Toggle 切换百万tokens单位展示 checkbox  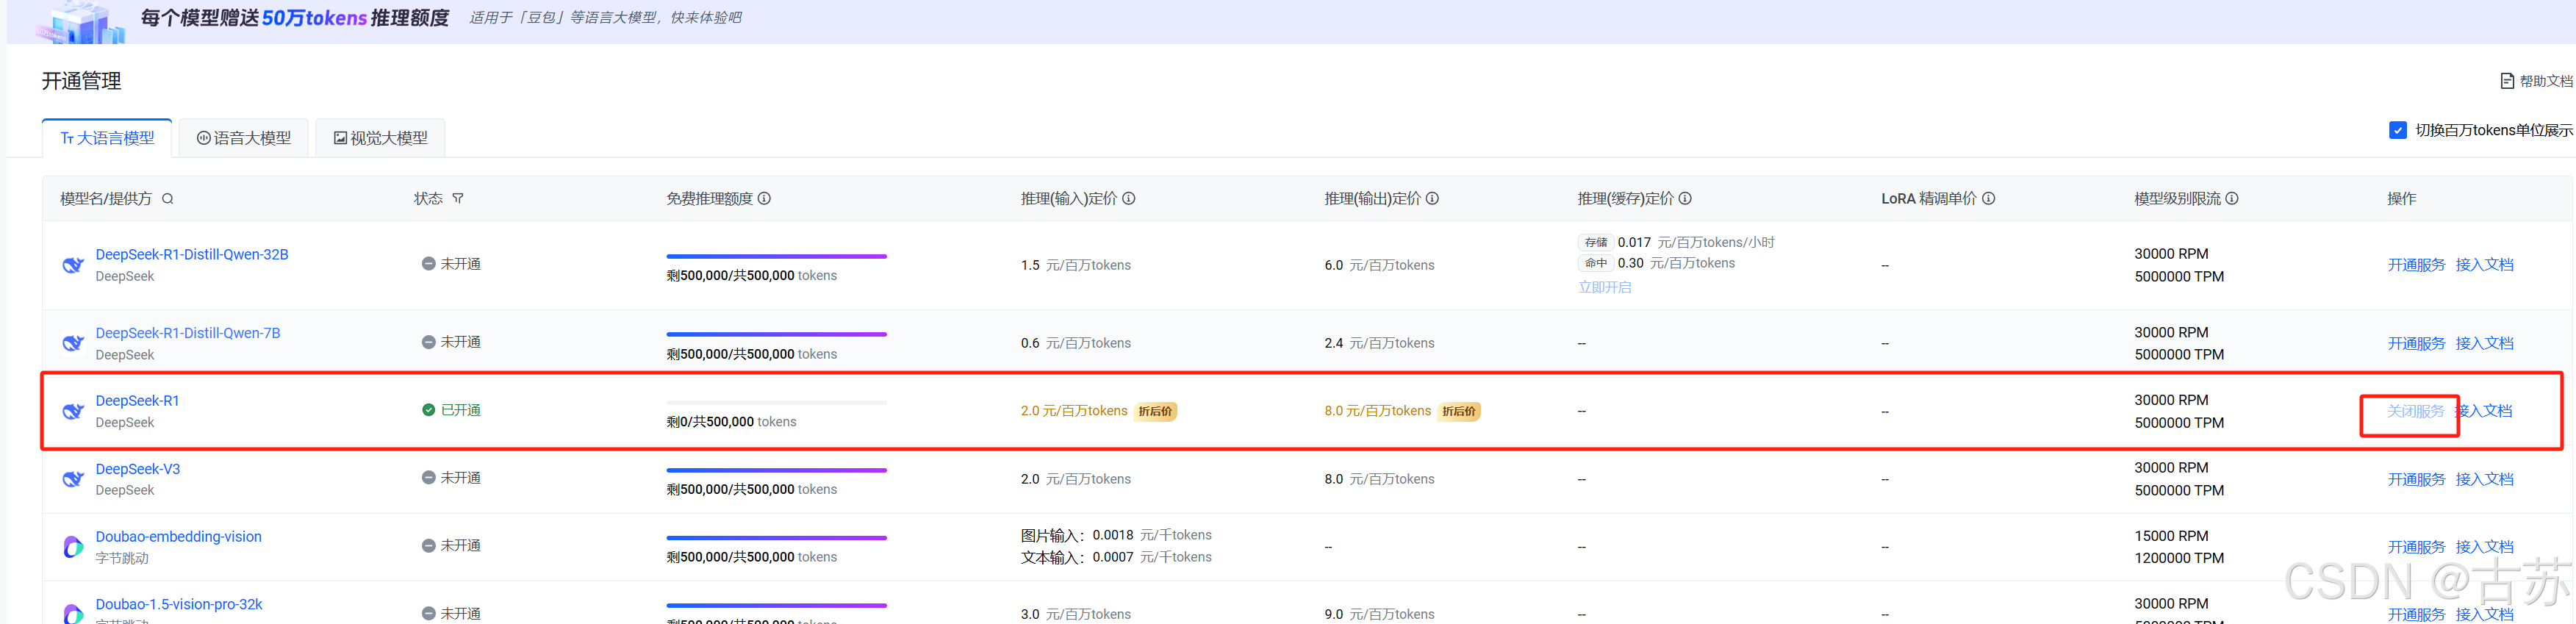(2398, 130)
